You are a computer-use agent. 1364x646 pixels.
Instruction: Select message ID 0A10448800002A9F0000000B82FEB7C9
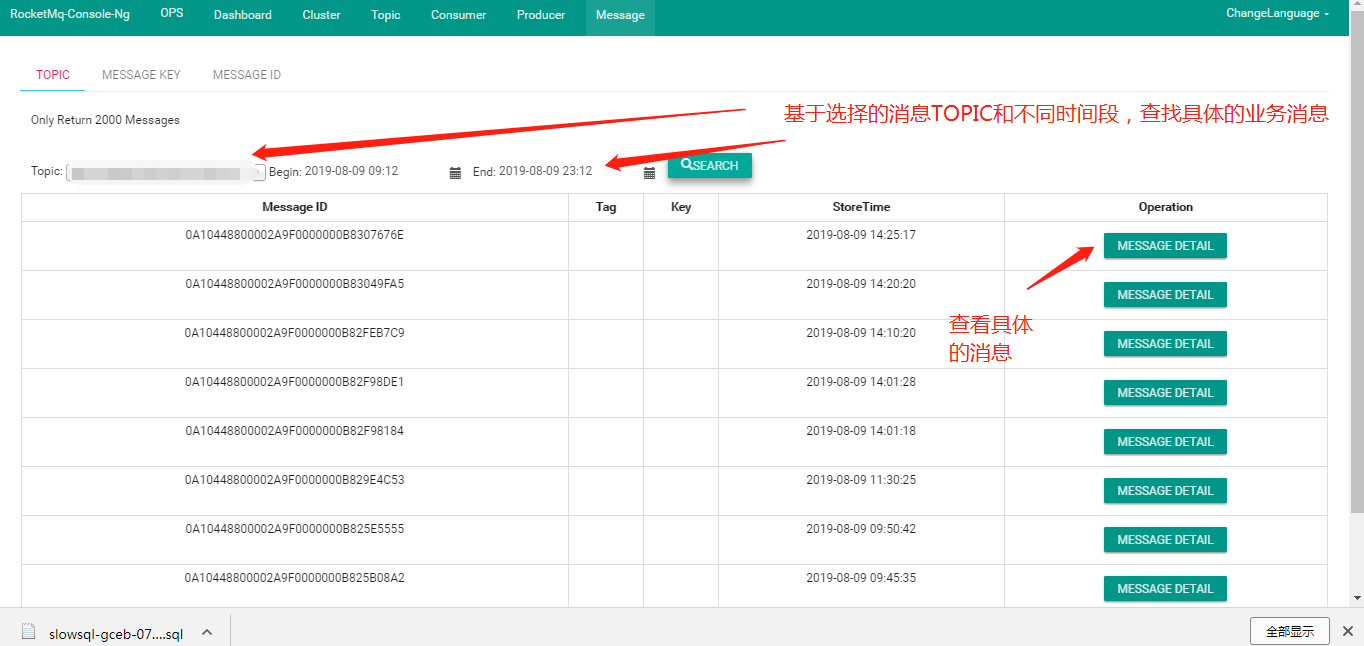295,333
